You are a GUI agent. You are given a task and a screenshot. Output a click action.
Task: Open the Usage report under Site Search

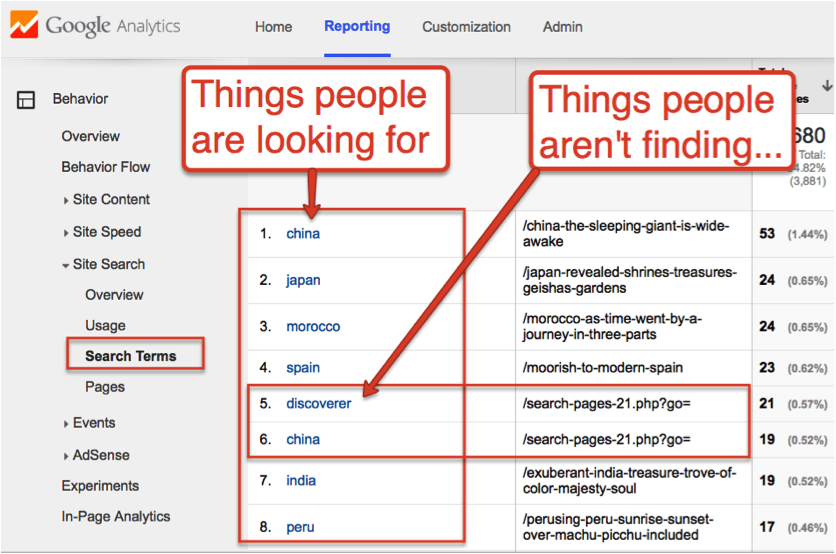click(x=106, y=326)
